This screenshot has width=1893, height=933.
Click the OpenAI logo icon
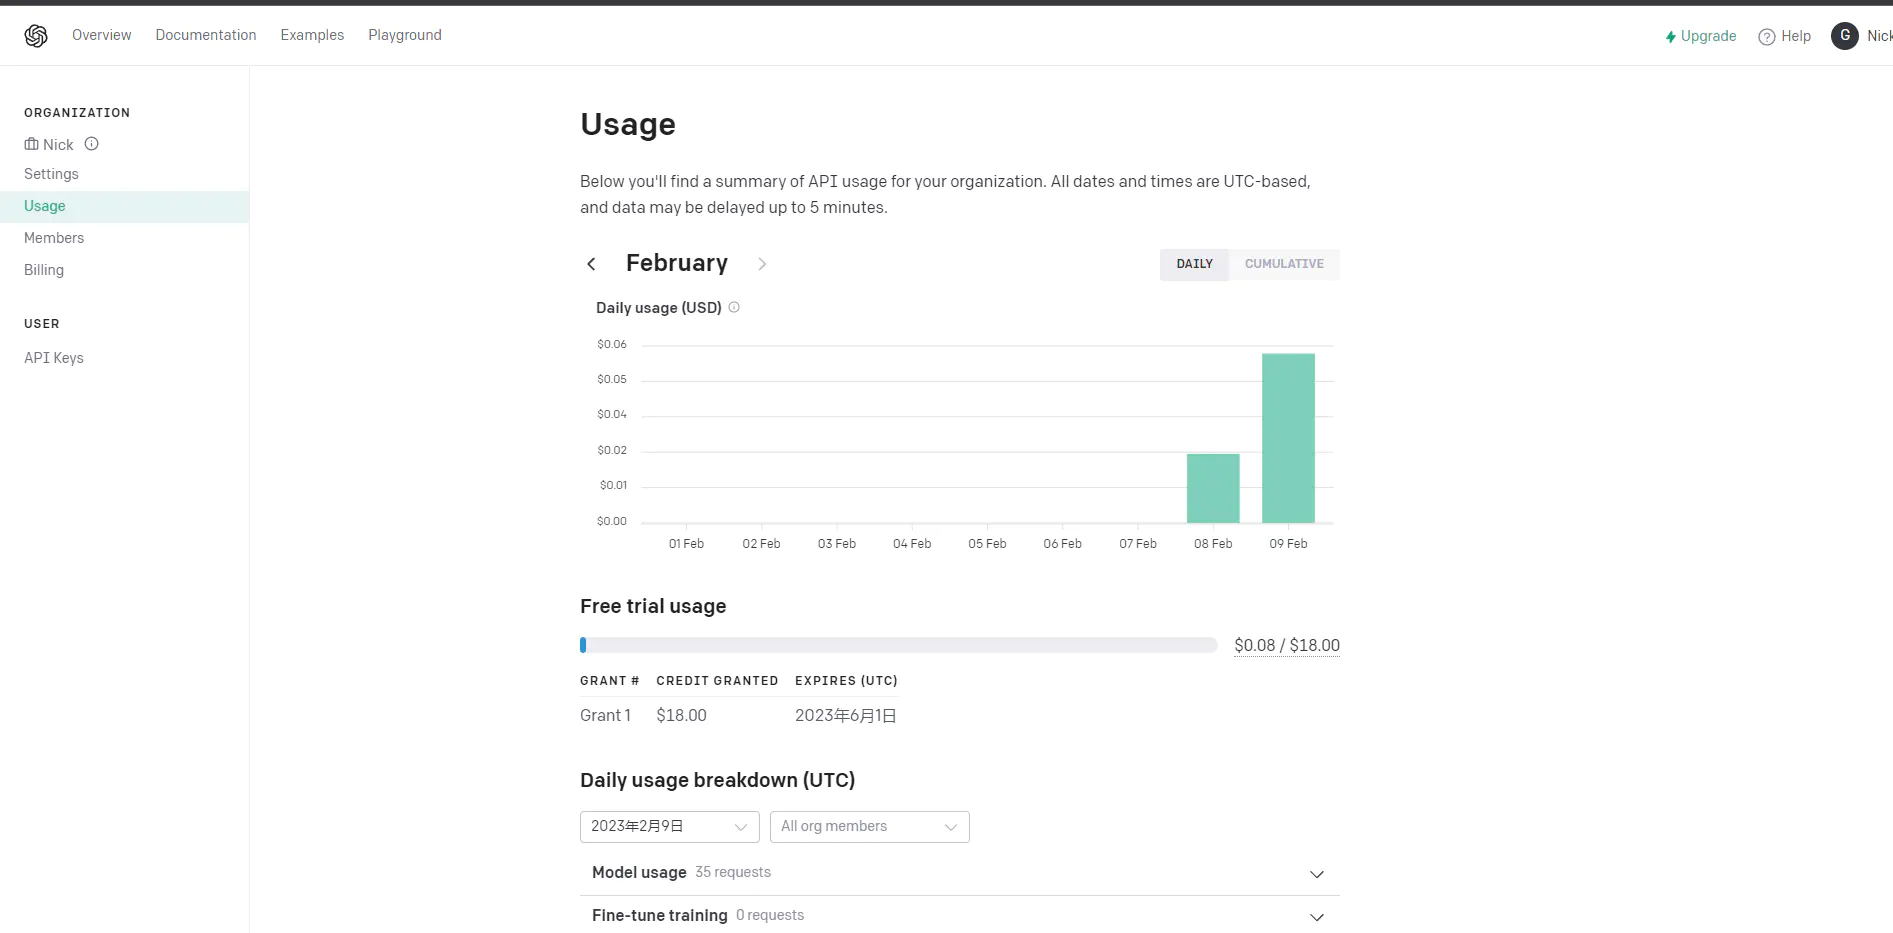[x=36, y=36]
